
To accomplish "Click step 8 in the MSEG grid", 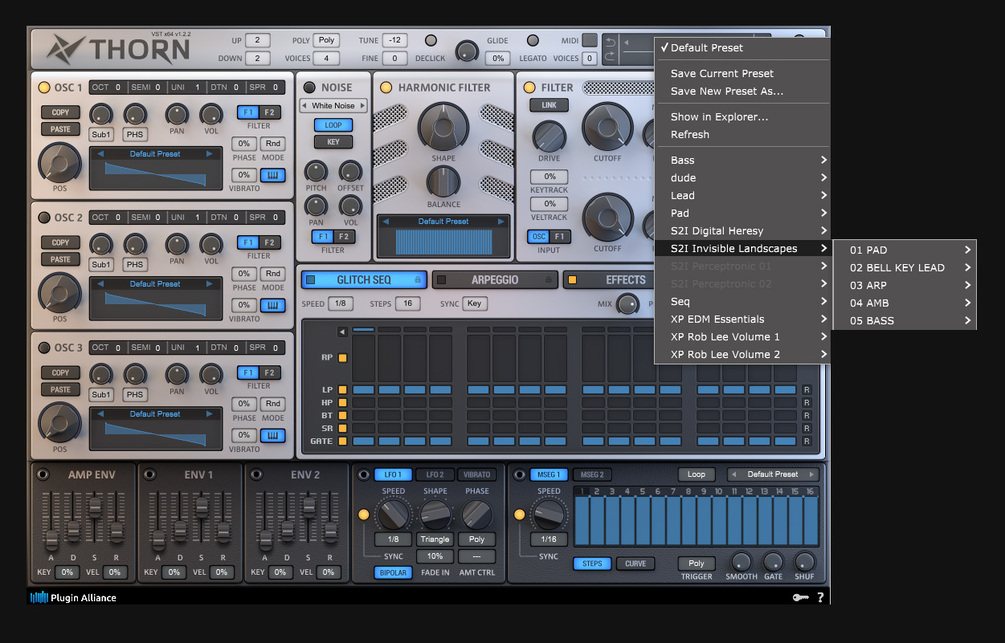I will tap(688, 516).
